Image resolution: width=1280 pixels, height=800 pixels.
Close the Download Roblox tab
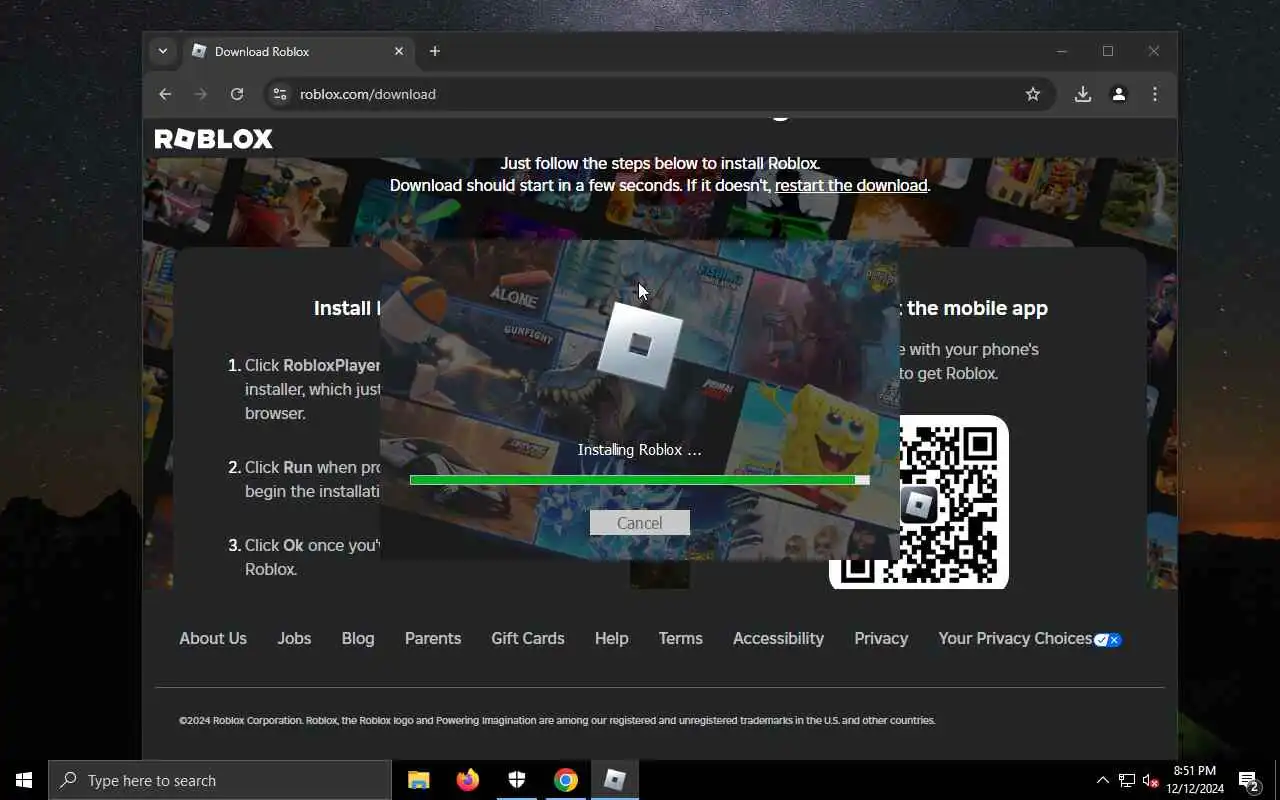coord(399,51)
